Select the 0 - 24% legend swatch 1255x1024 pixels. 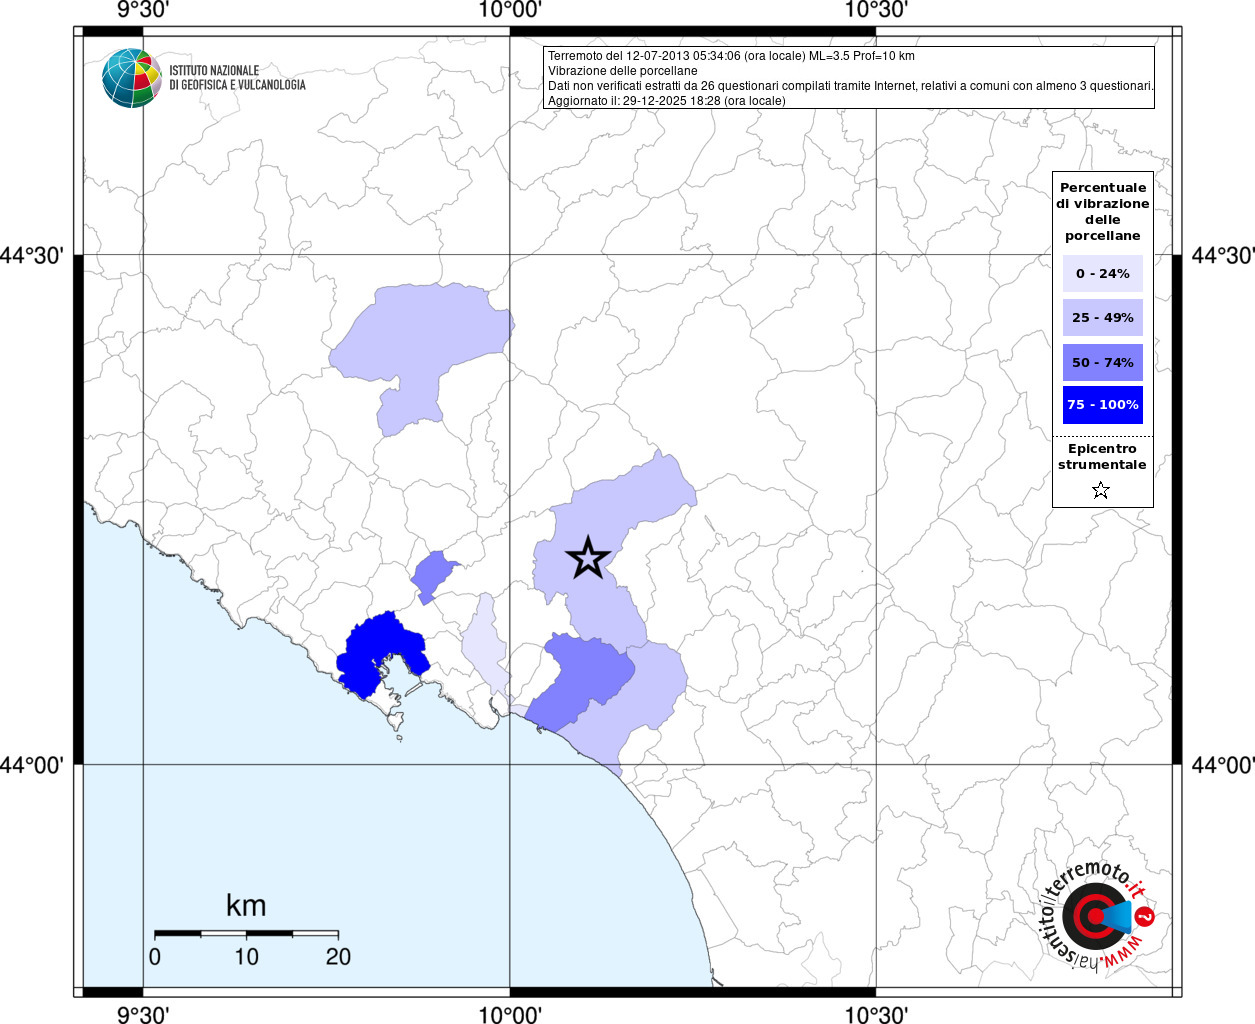tap(1103, 273)
